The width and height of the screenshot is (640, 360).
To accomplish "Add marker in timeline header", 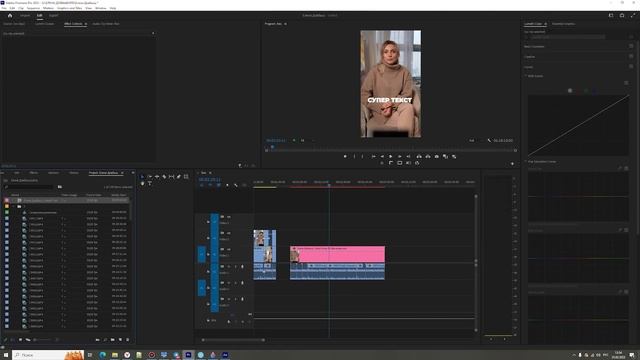I will (x=227, y=185).
